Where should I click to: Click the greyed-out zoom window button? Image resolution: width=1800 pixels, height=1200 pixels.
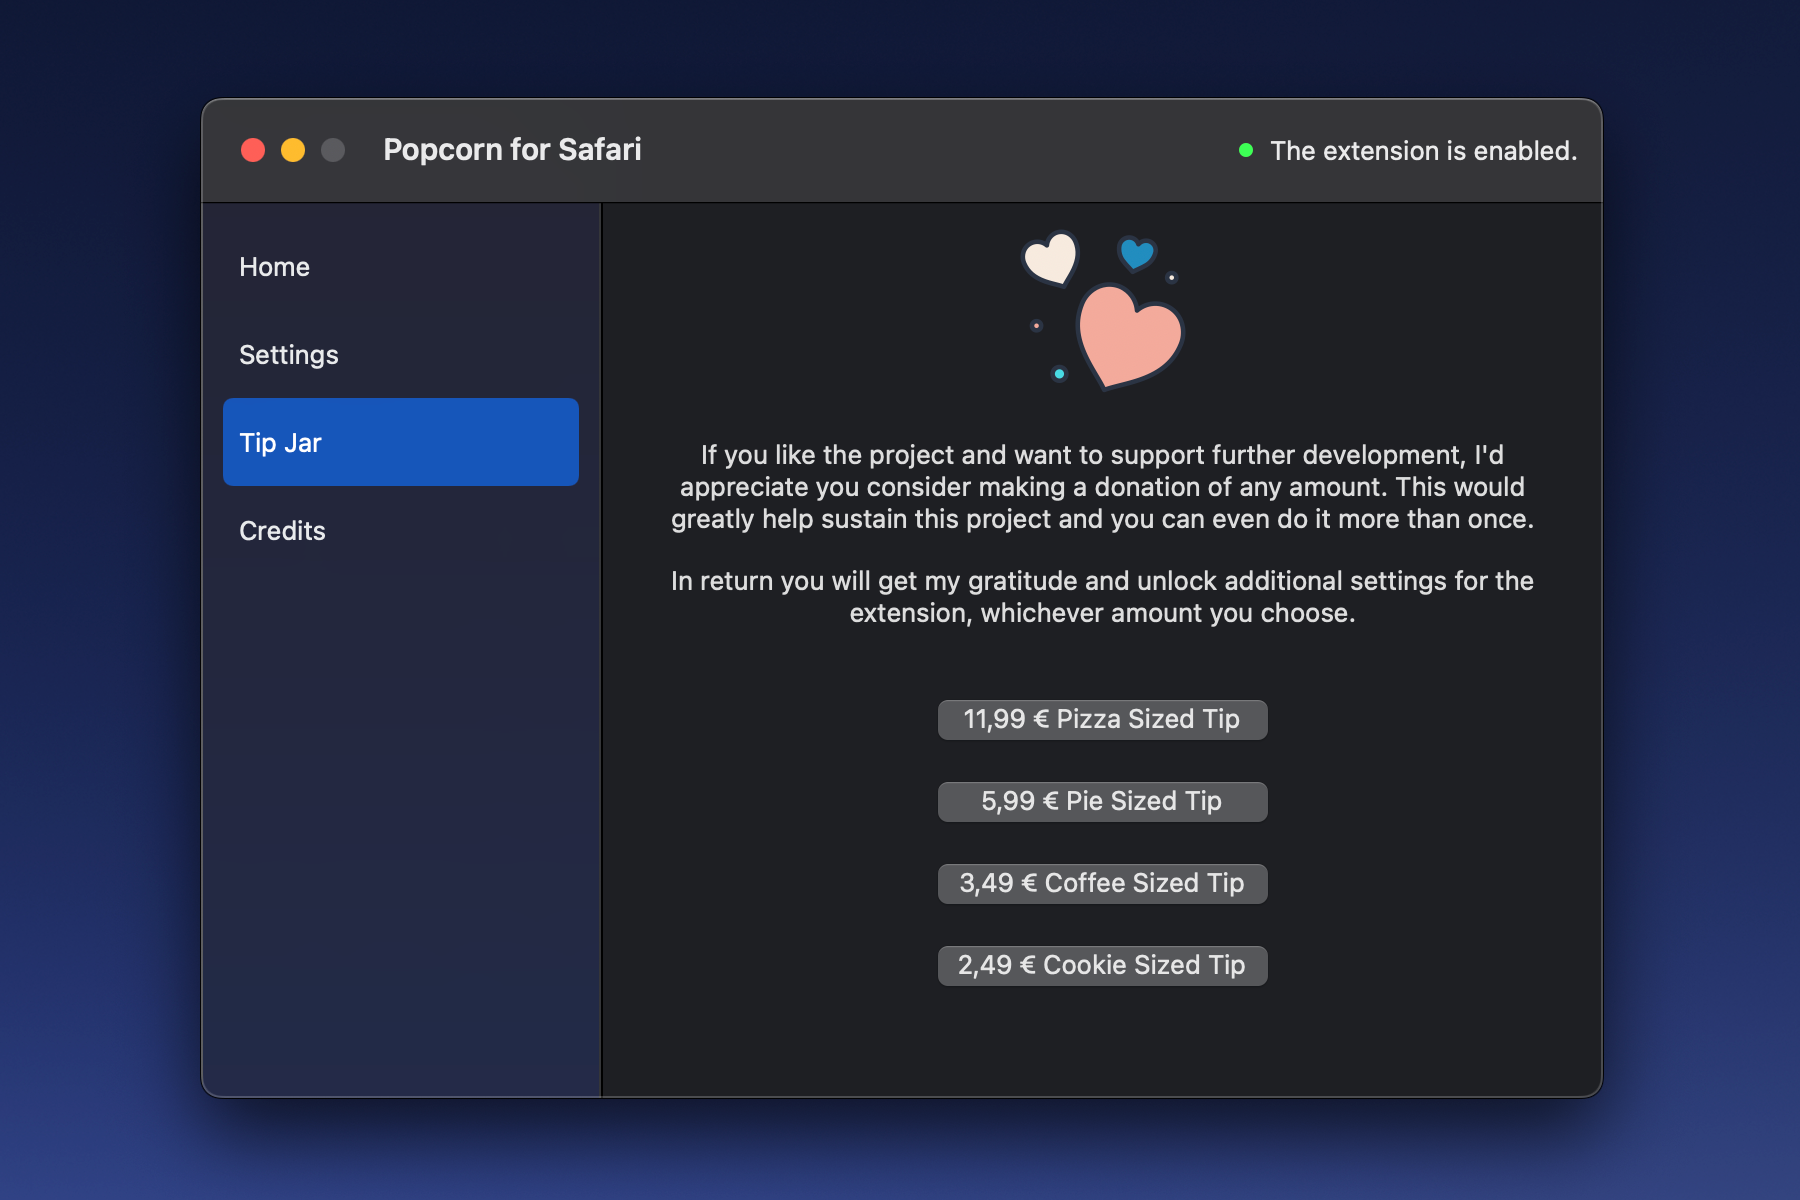(333, 150)
